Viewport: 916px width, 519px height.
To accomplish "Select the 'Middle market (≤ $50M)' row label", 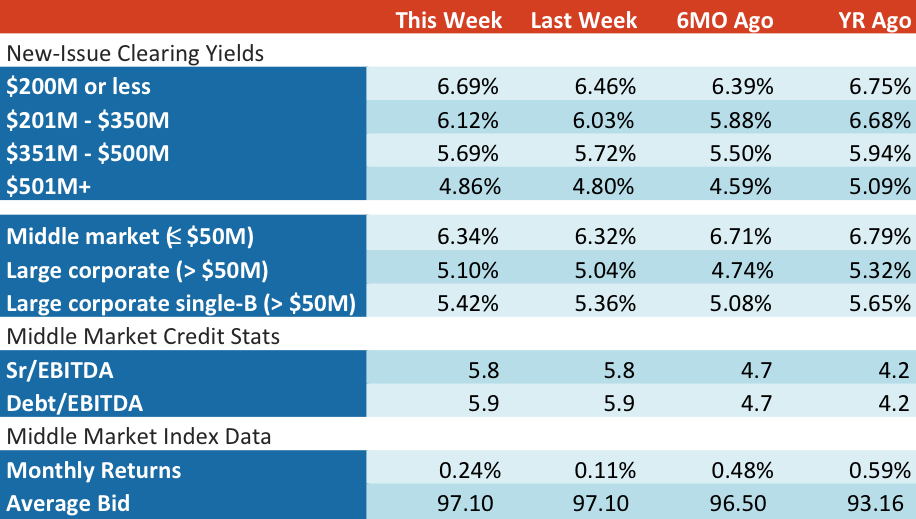I will 130,237.
